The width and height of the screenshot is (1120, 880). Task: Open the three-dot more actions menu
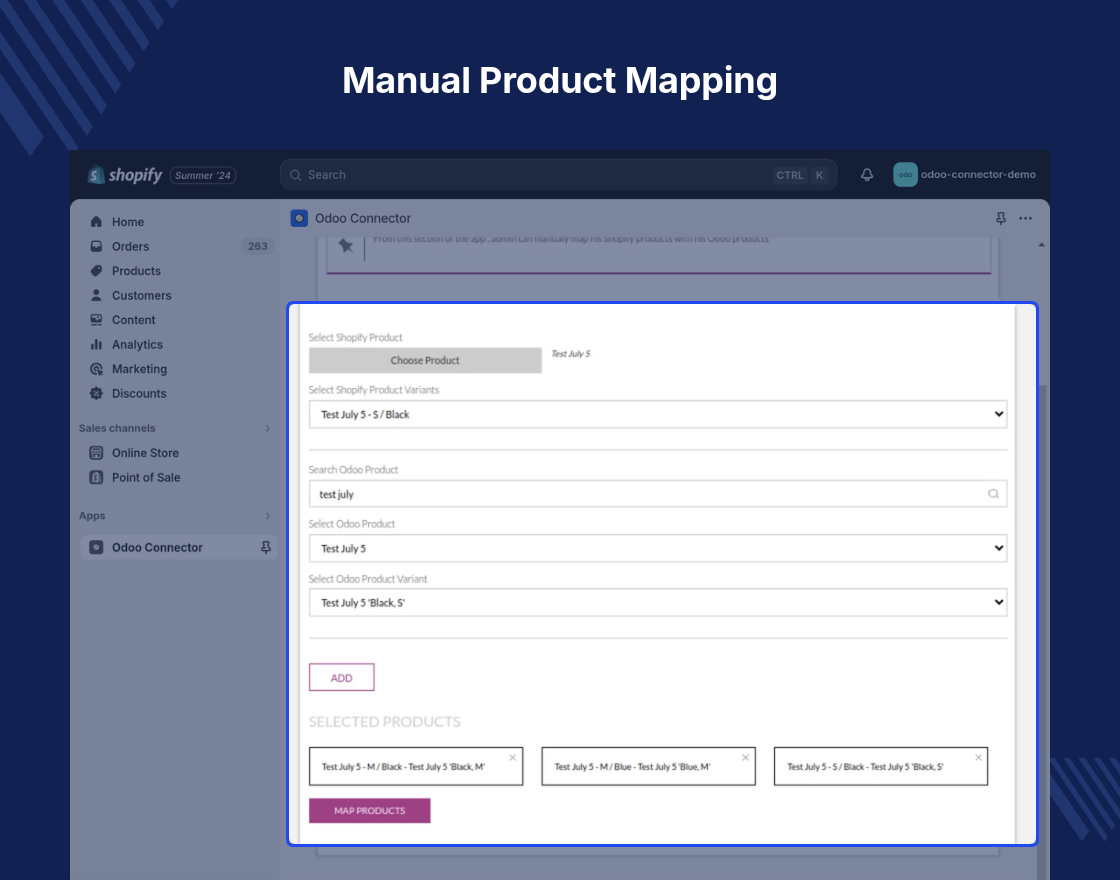[x=1026, y=218]
